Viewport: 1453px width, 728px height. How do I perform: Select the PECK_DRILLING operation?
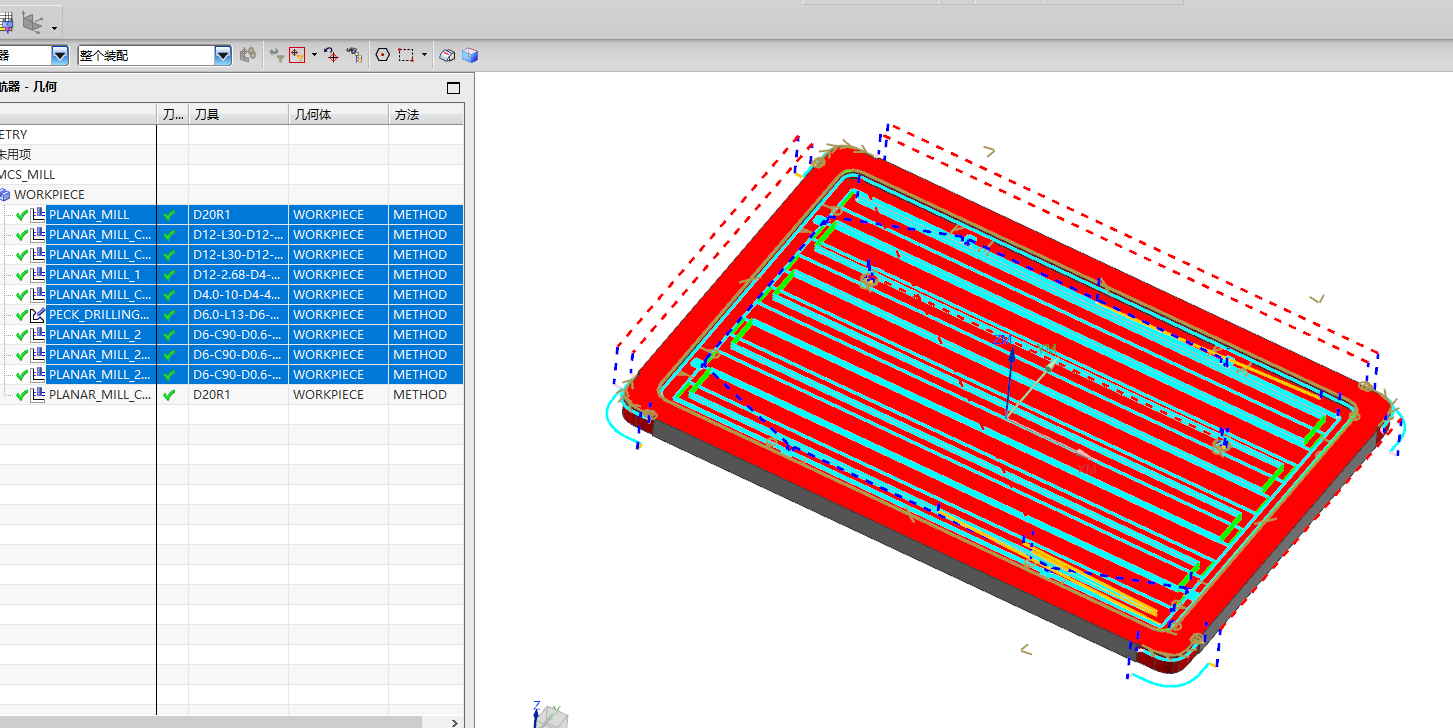coord(99,315)
